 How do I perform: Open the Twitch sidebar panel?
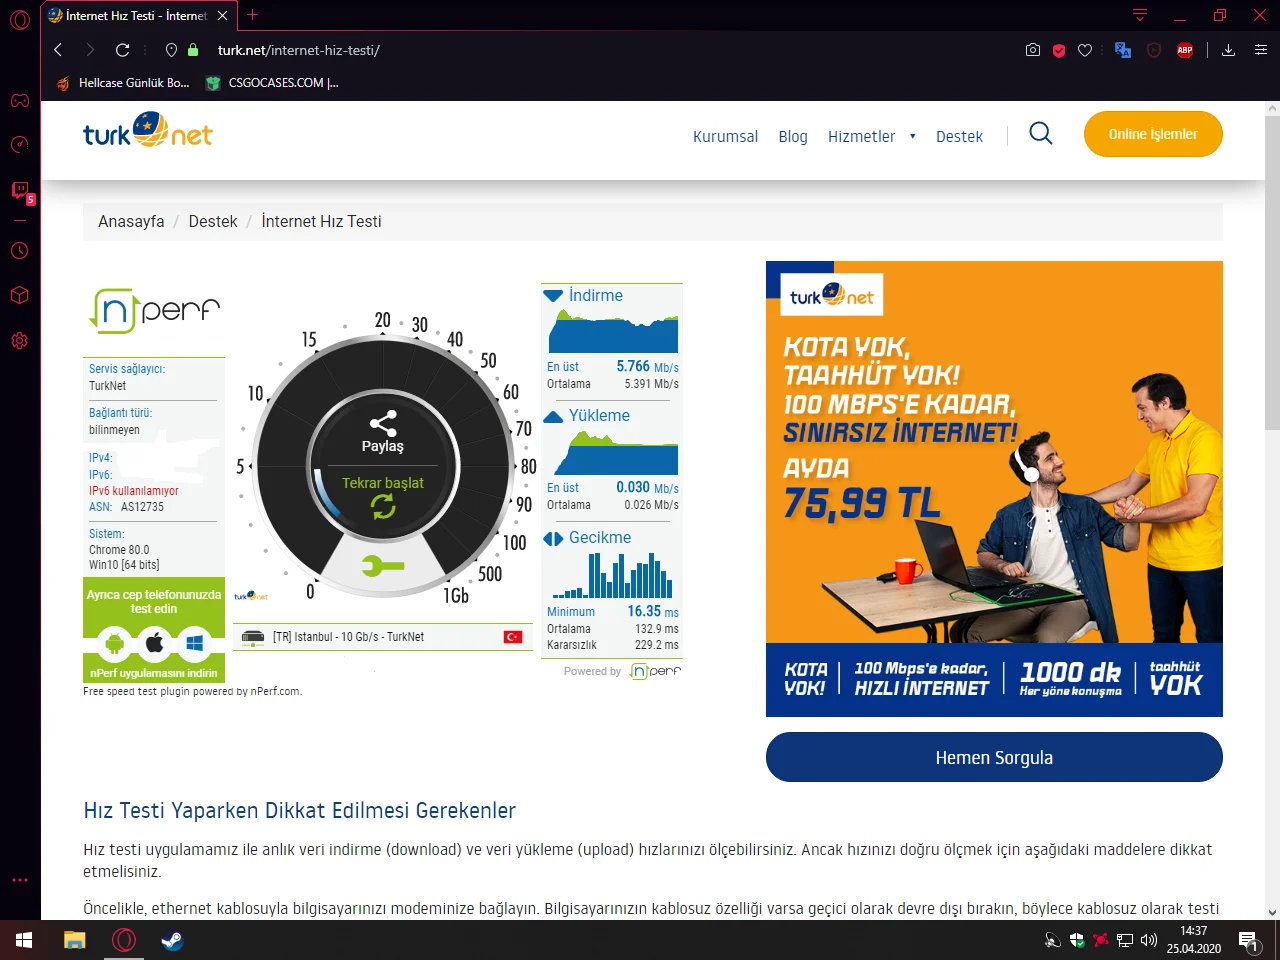click(x=20, y=191)
